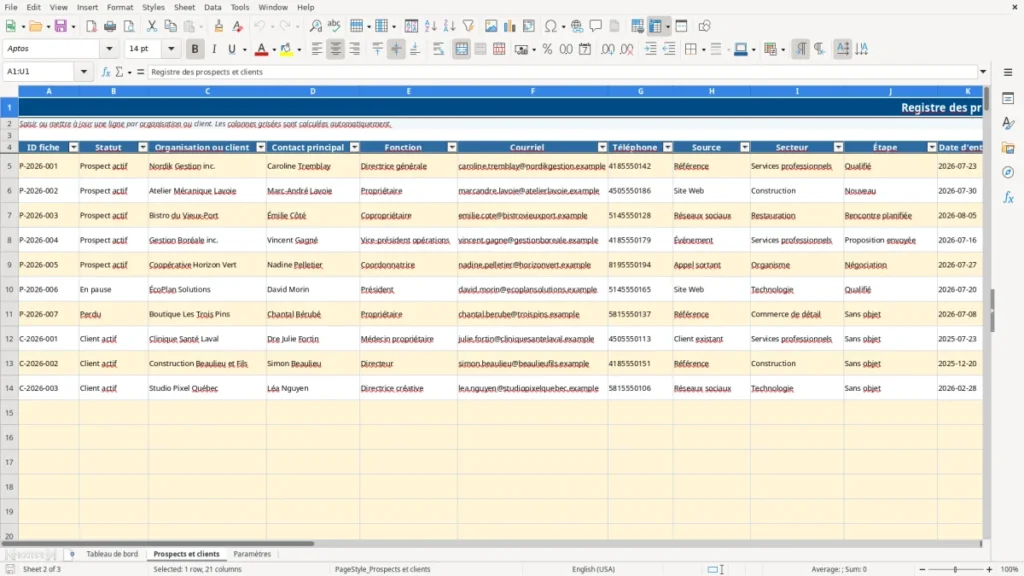1024x576 pixels.
Task: Switch to the Tableau de bord sheet tab
Action: click(112, 554)
